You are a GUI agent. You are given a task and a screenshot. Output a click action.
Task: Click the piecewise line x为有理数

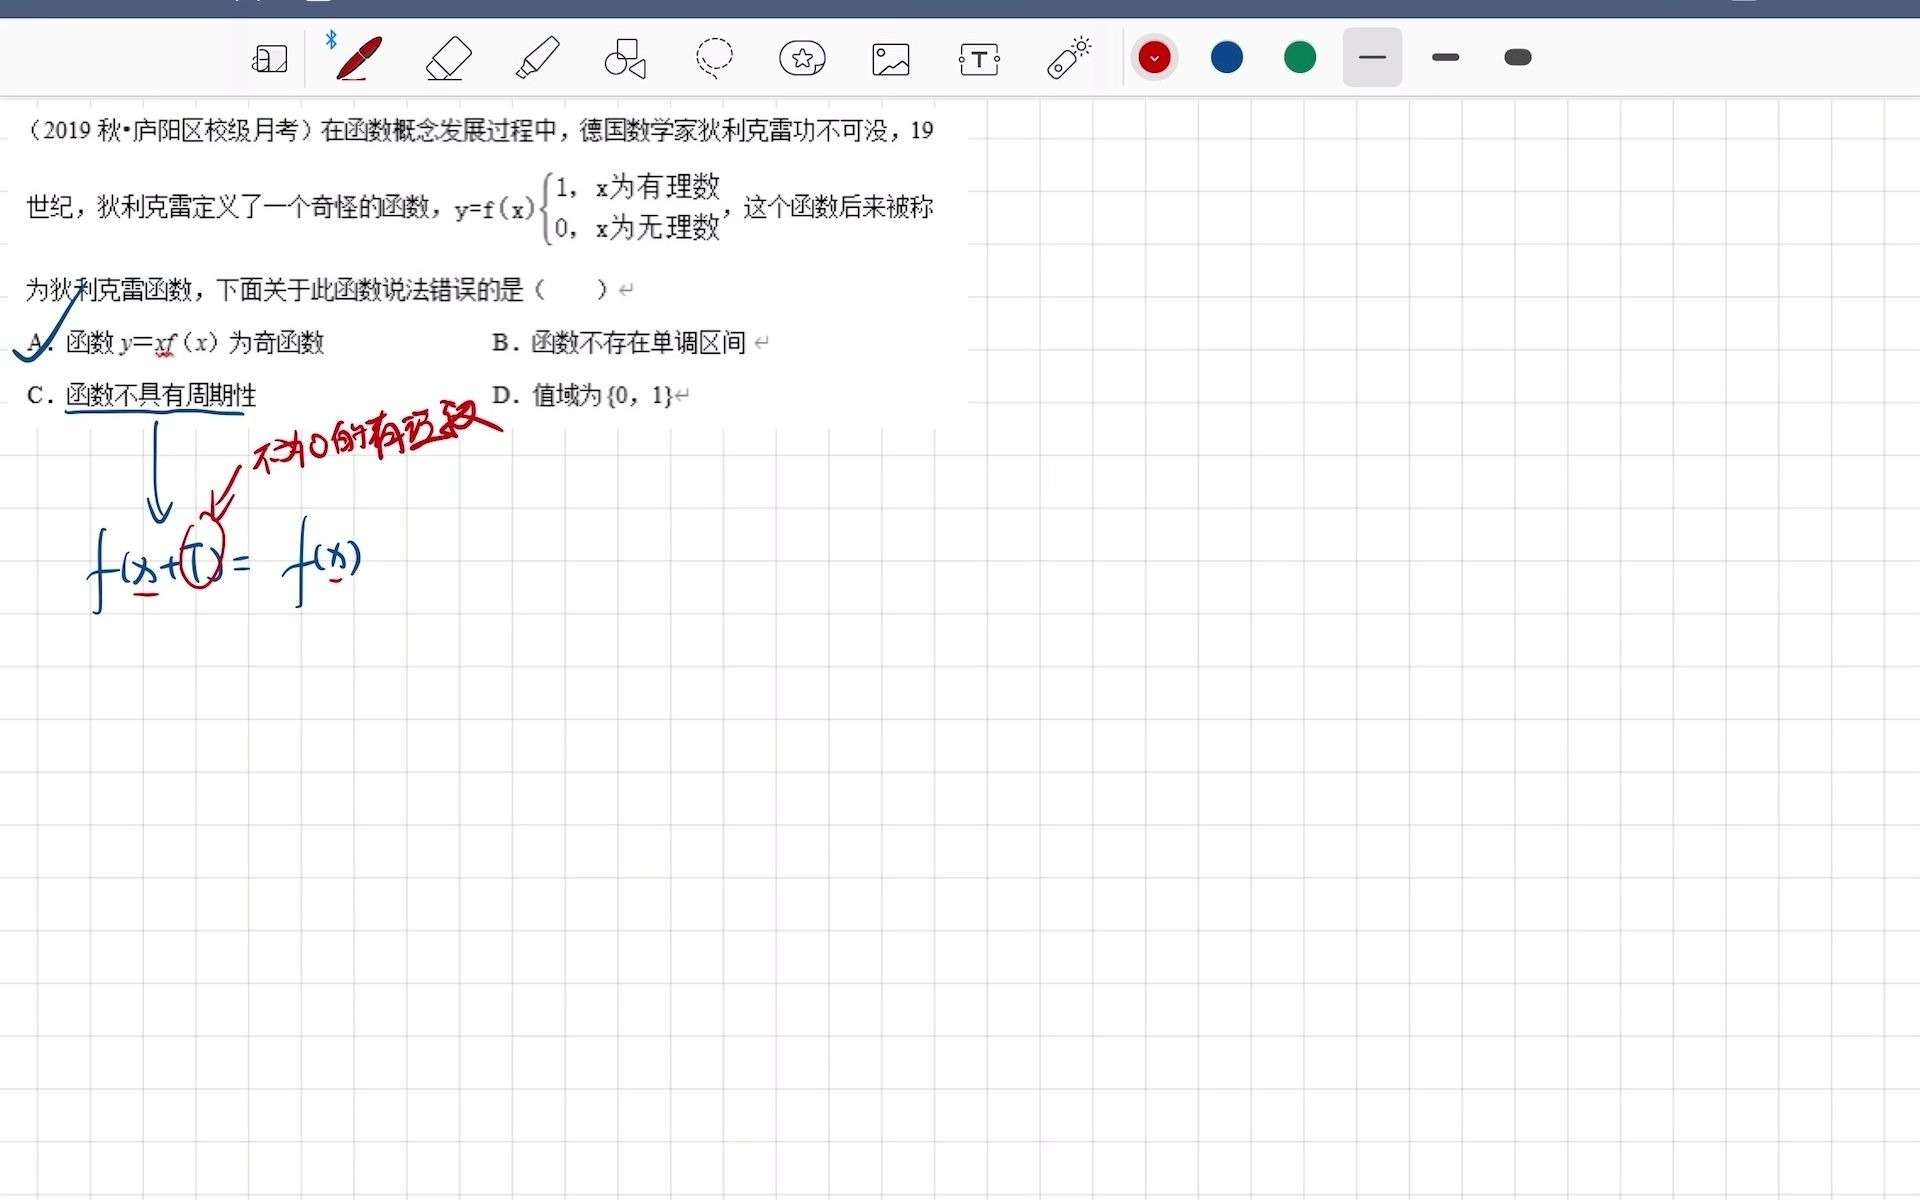[658, 186]
